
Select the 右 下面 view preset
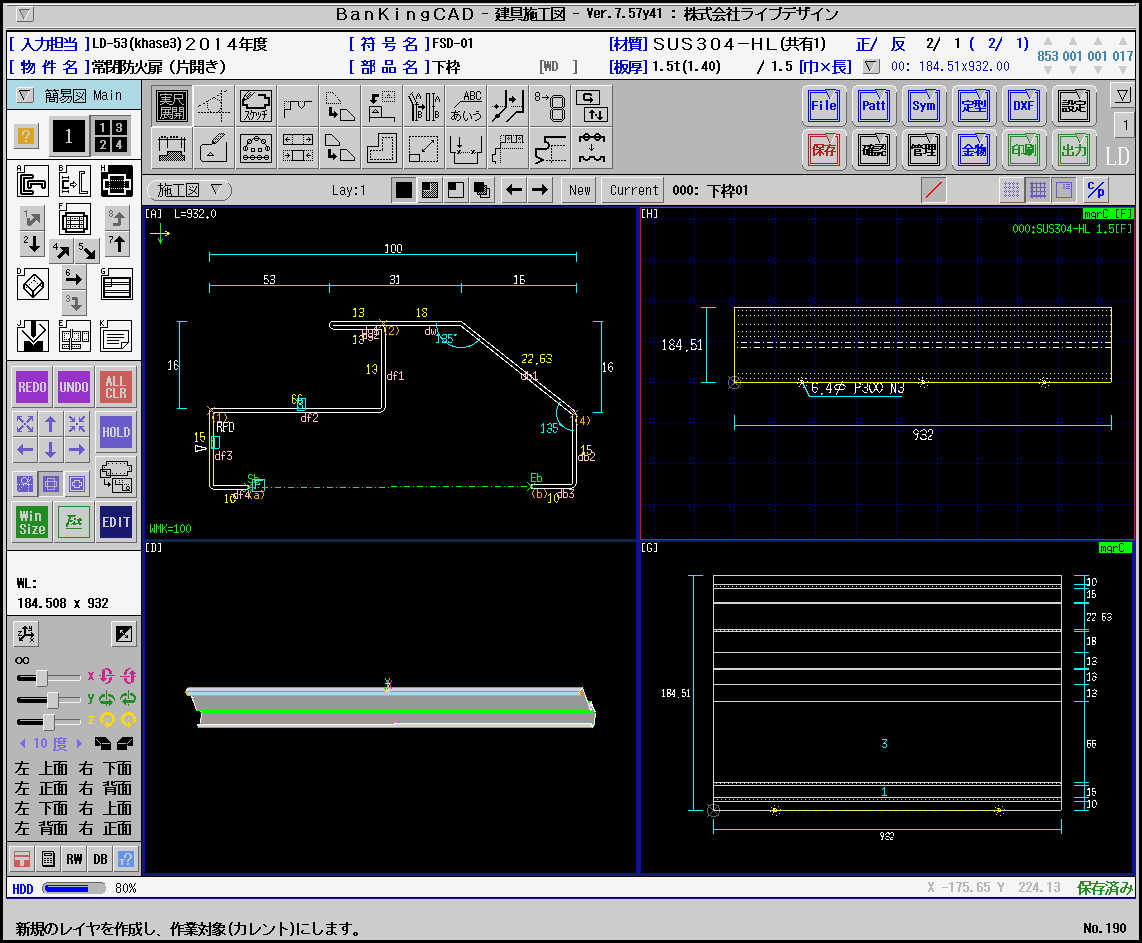click(106, 768)
